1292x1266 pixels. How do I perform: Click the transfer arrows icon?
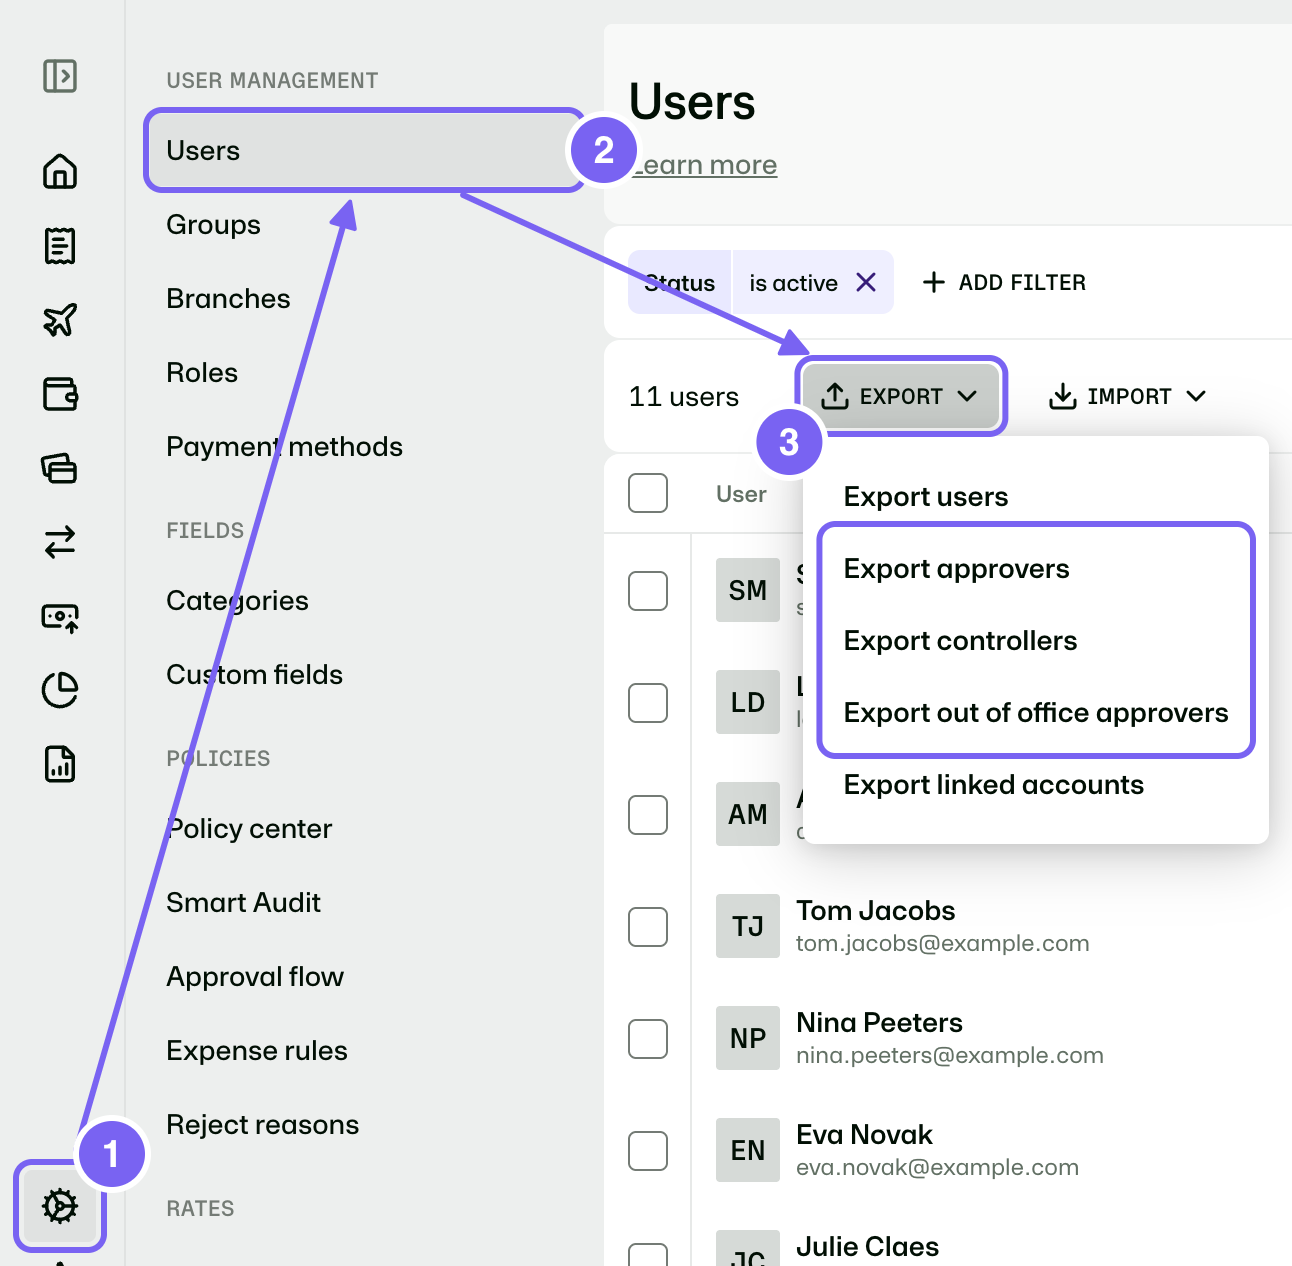(x=60, y=542)
